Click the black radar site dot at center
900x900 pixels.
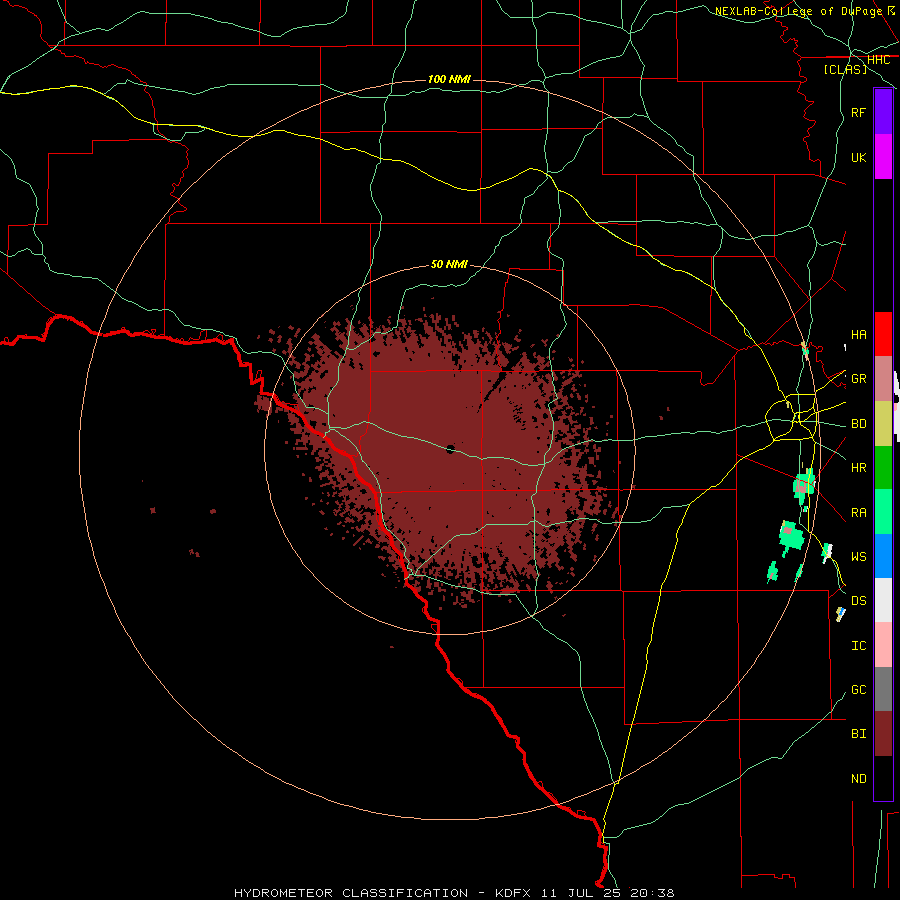tap(450, 449)
